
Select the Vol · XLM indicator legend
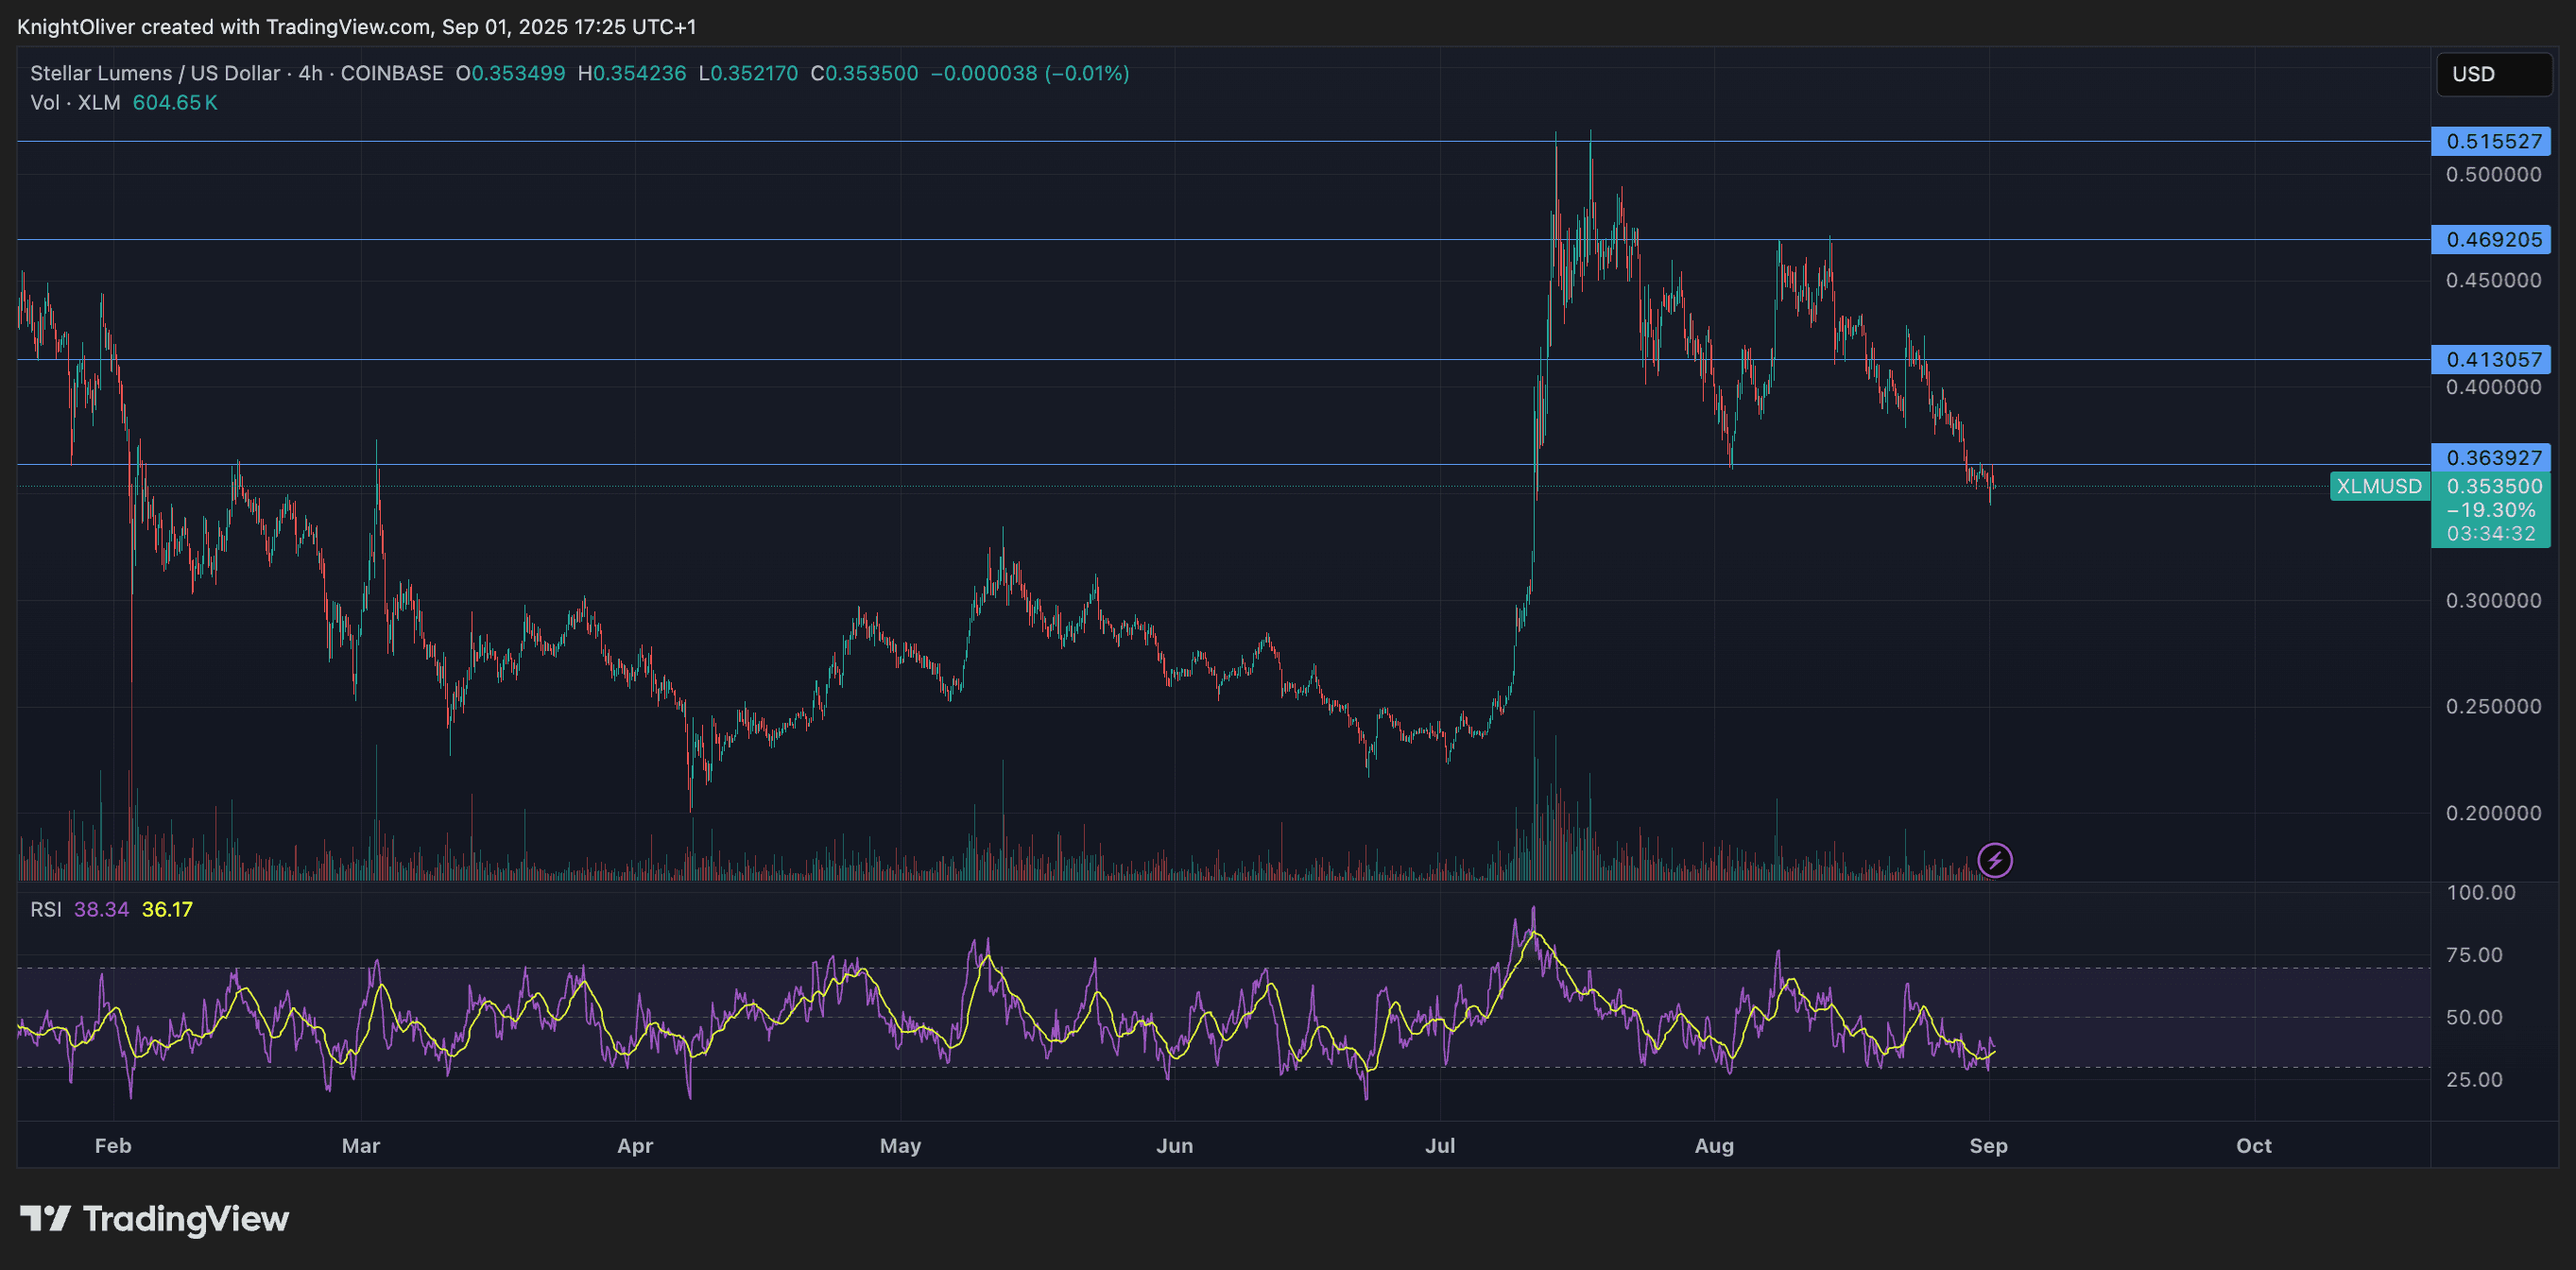click(x=75, y=102)
